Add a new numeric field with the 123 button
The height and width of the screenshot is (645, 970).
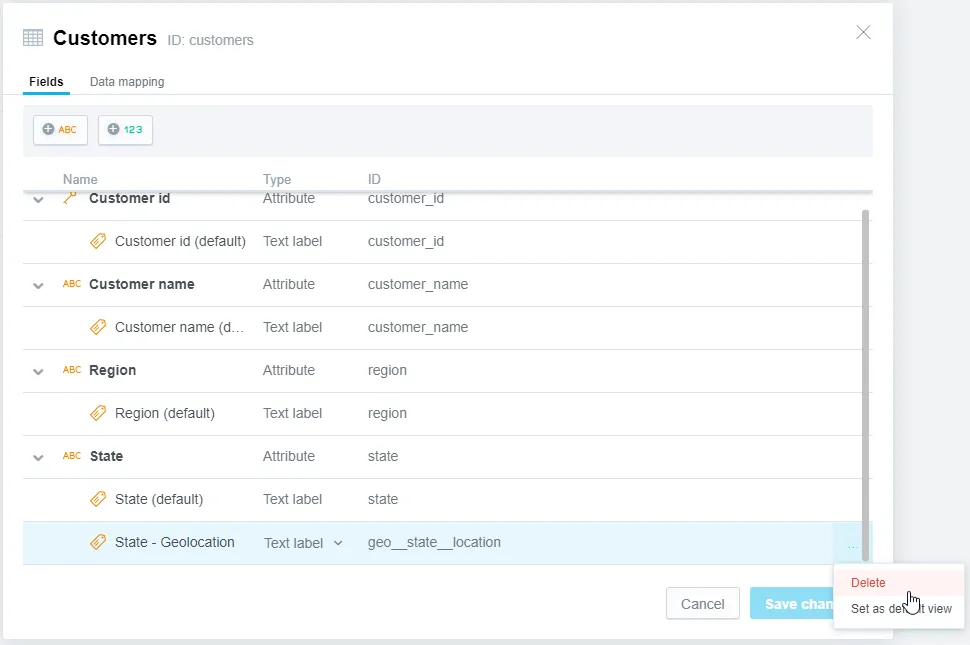pos(125,129)
